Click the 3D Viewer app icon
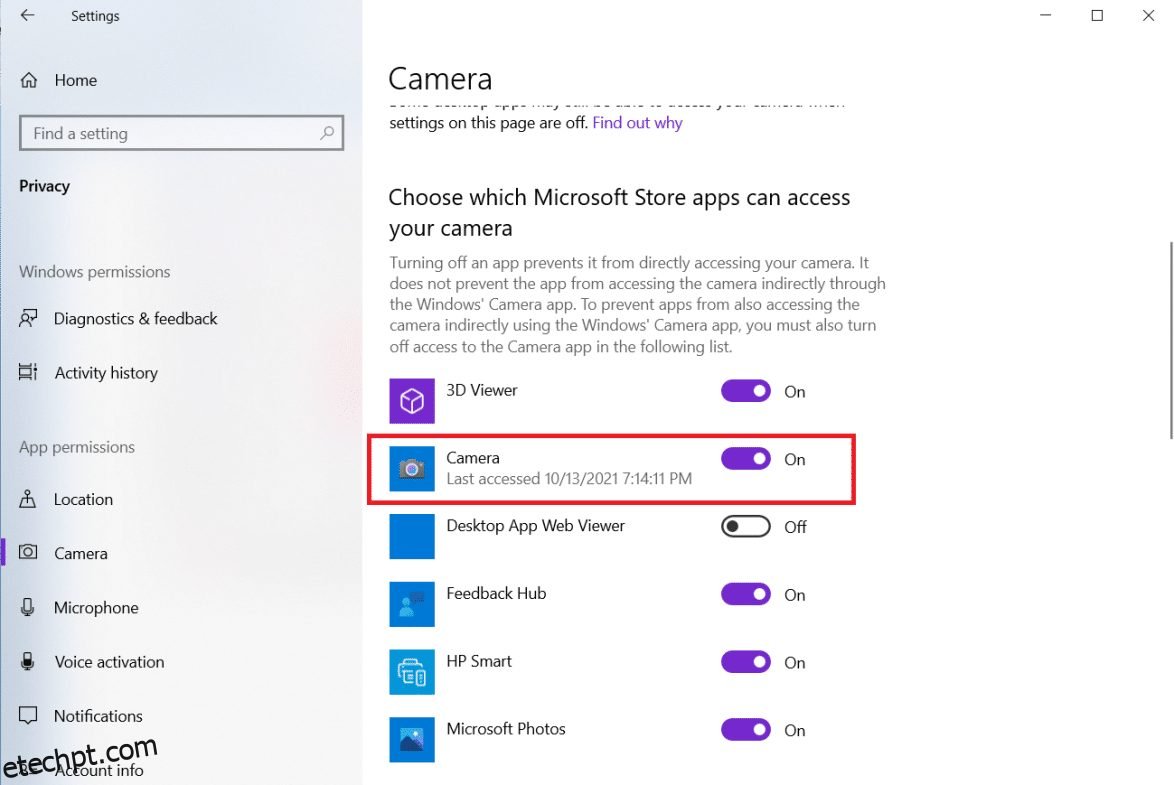The height and width of the screenshot is (785, 1174). click(412, 401)
